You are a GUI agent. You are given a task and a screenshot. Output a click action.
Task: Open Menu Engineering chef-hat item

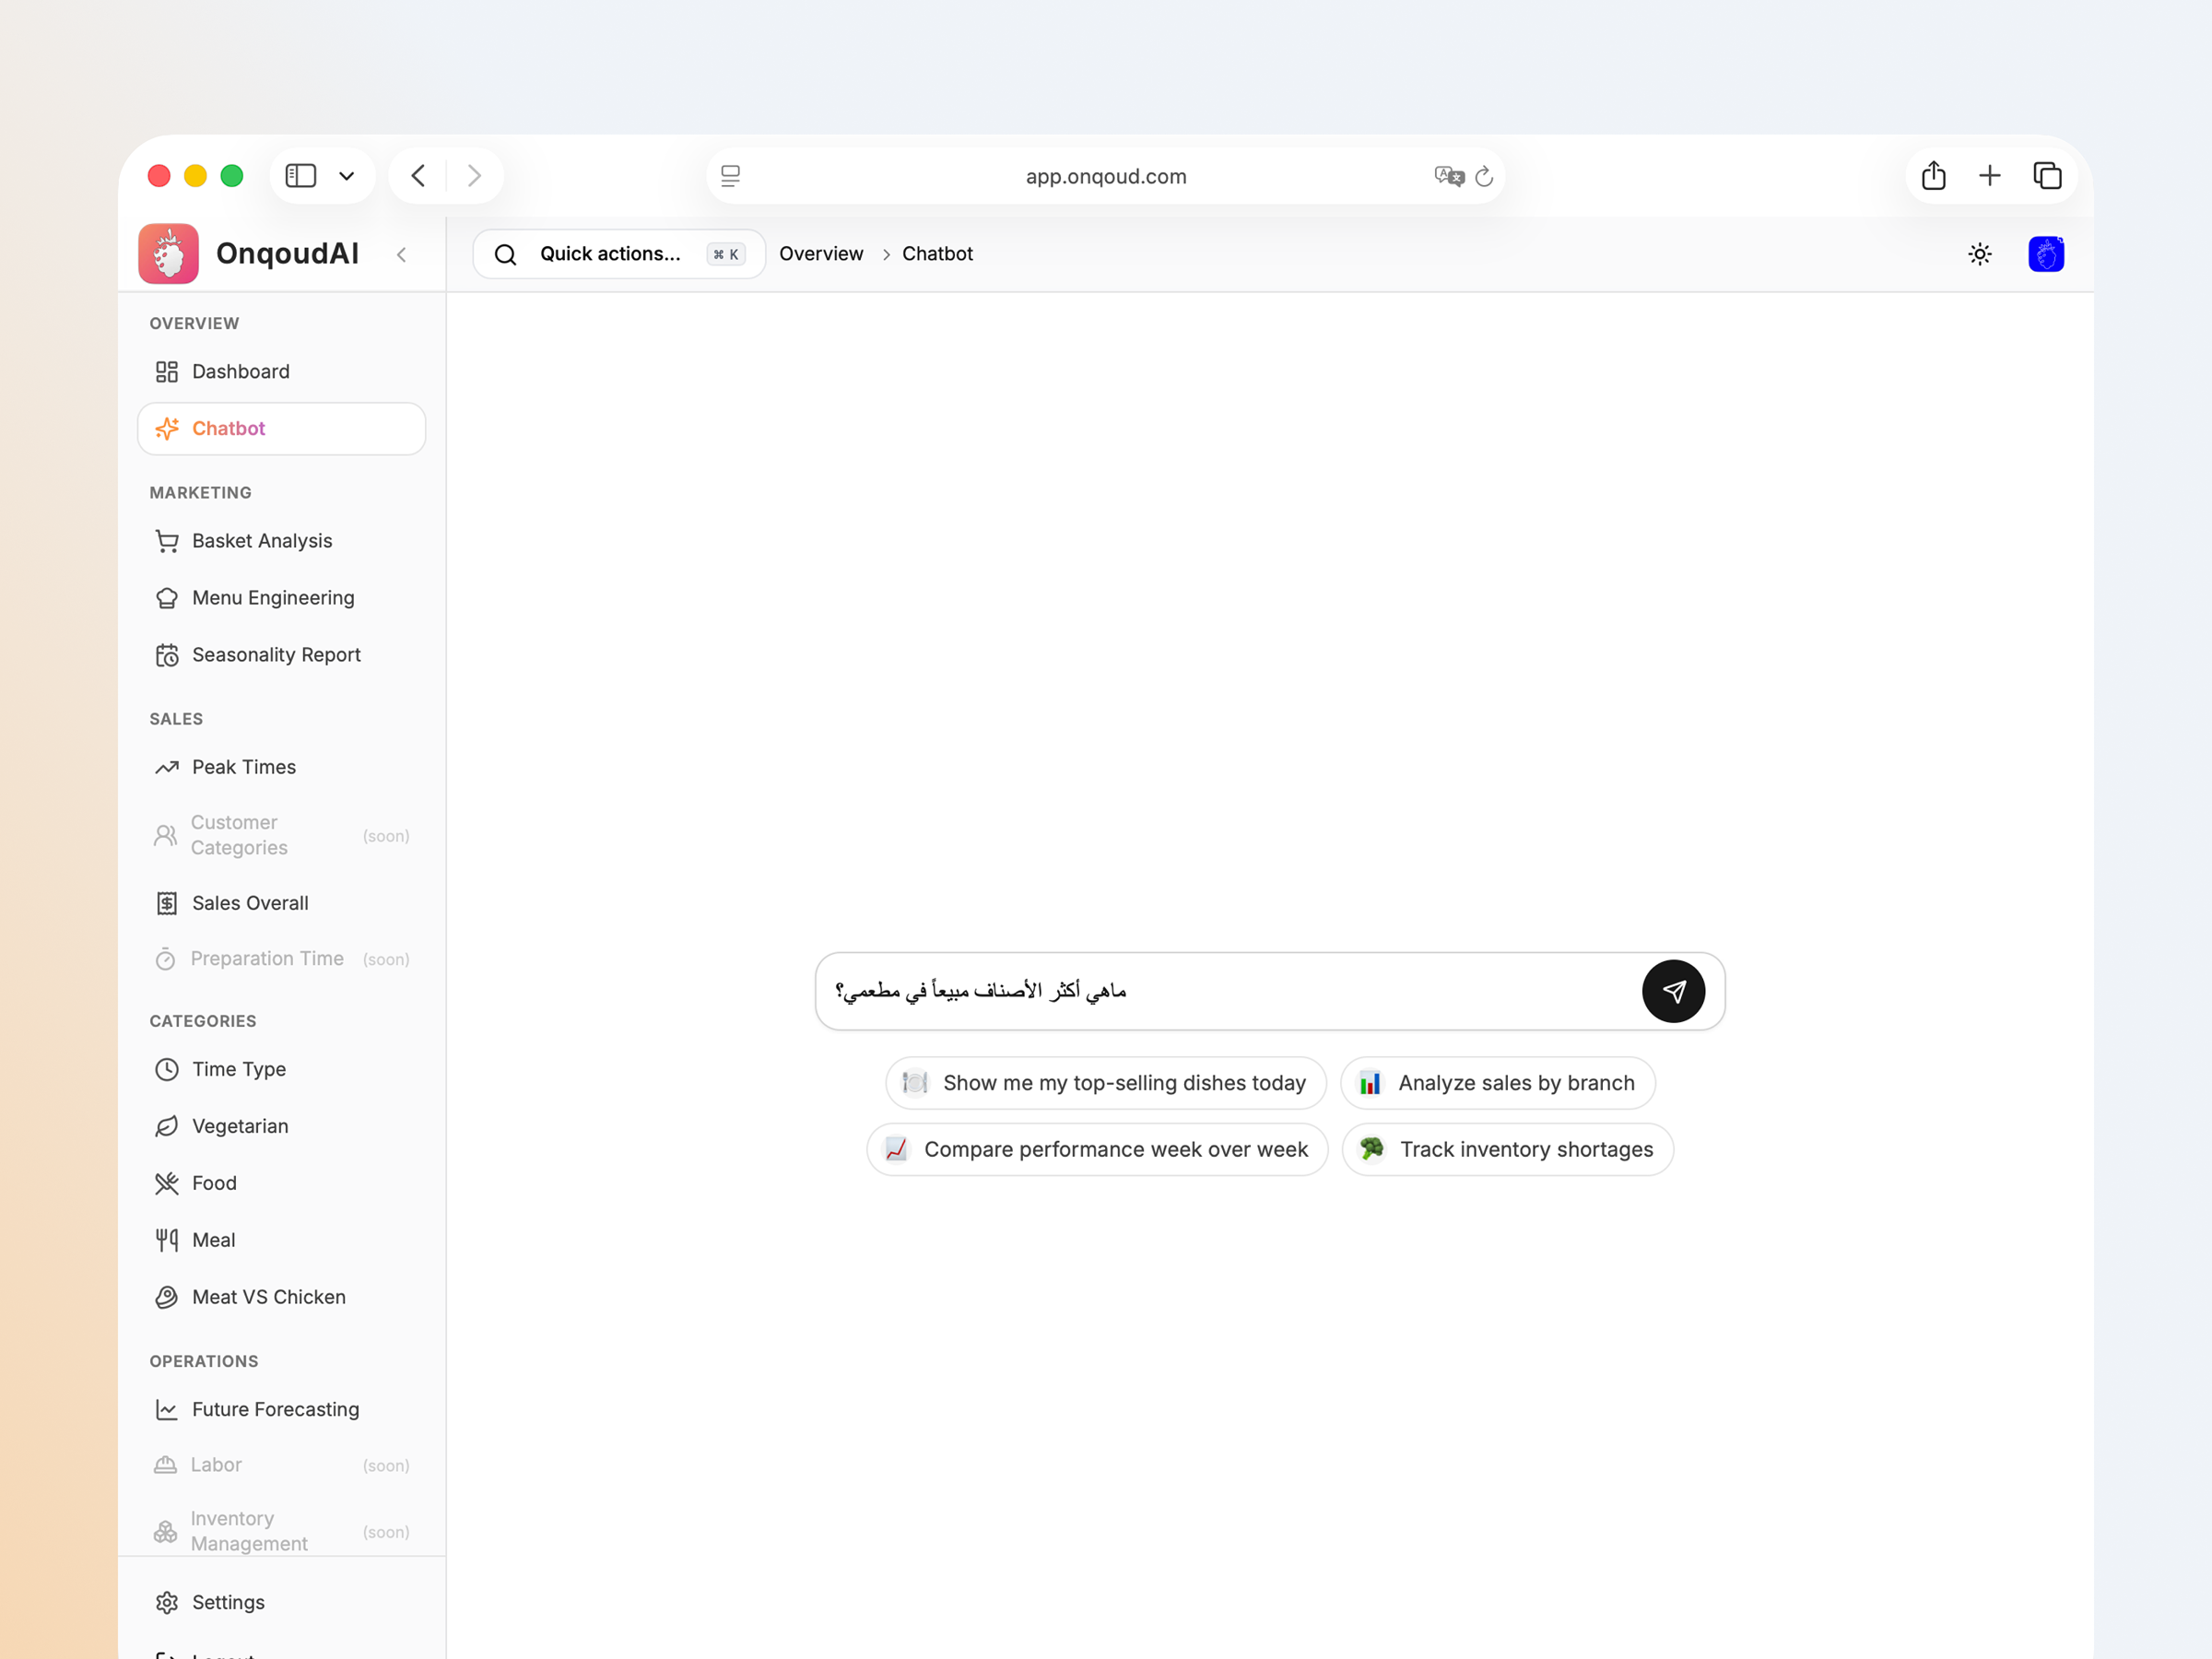[x=272, y=598]
